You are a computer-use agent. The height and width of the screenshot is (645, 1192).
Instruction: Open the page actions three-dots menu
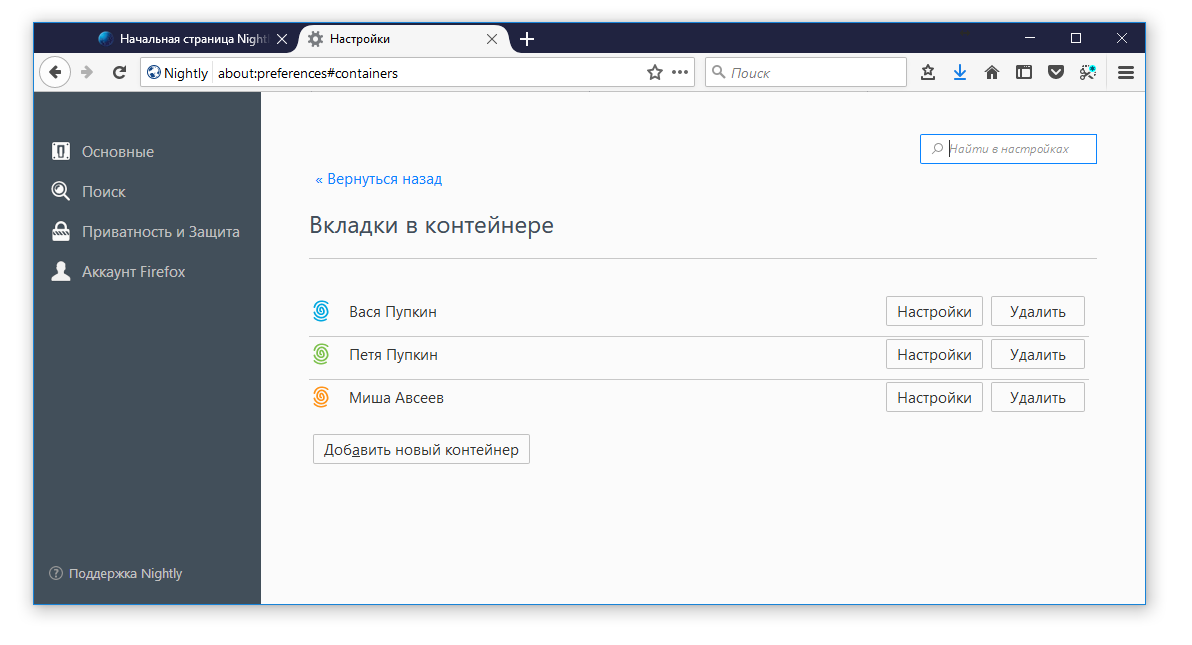pyautogui.click(x=680, y=72)
